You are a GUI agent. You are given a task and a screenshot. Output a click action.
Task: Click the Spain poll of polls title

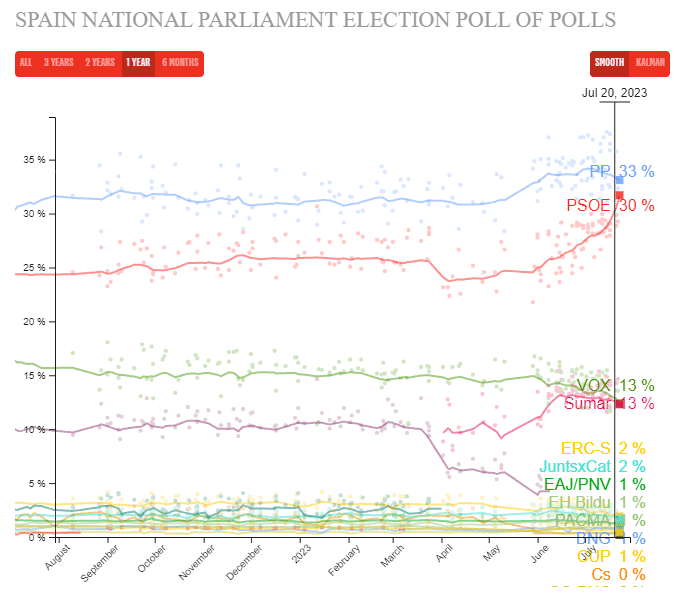(x=316, y=20)
